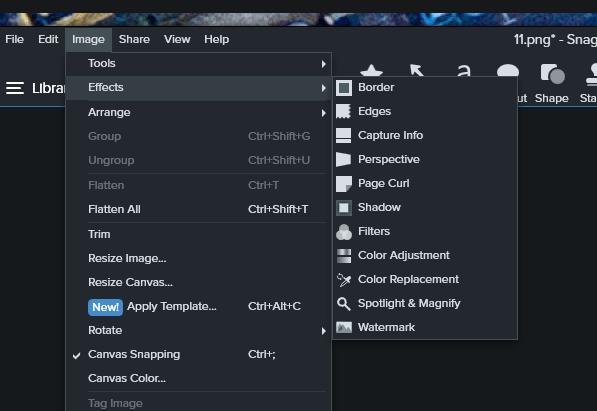The height and width of the screenshot is (411, 597).
Task: Click the Perspective effect icon
Action: click(343, 160)
